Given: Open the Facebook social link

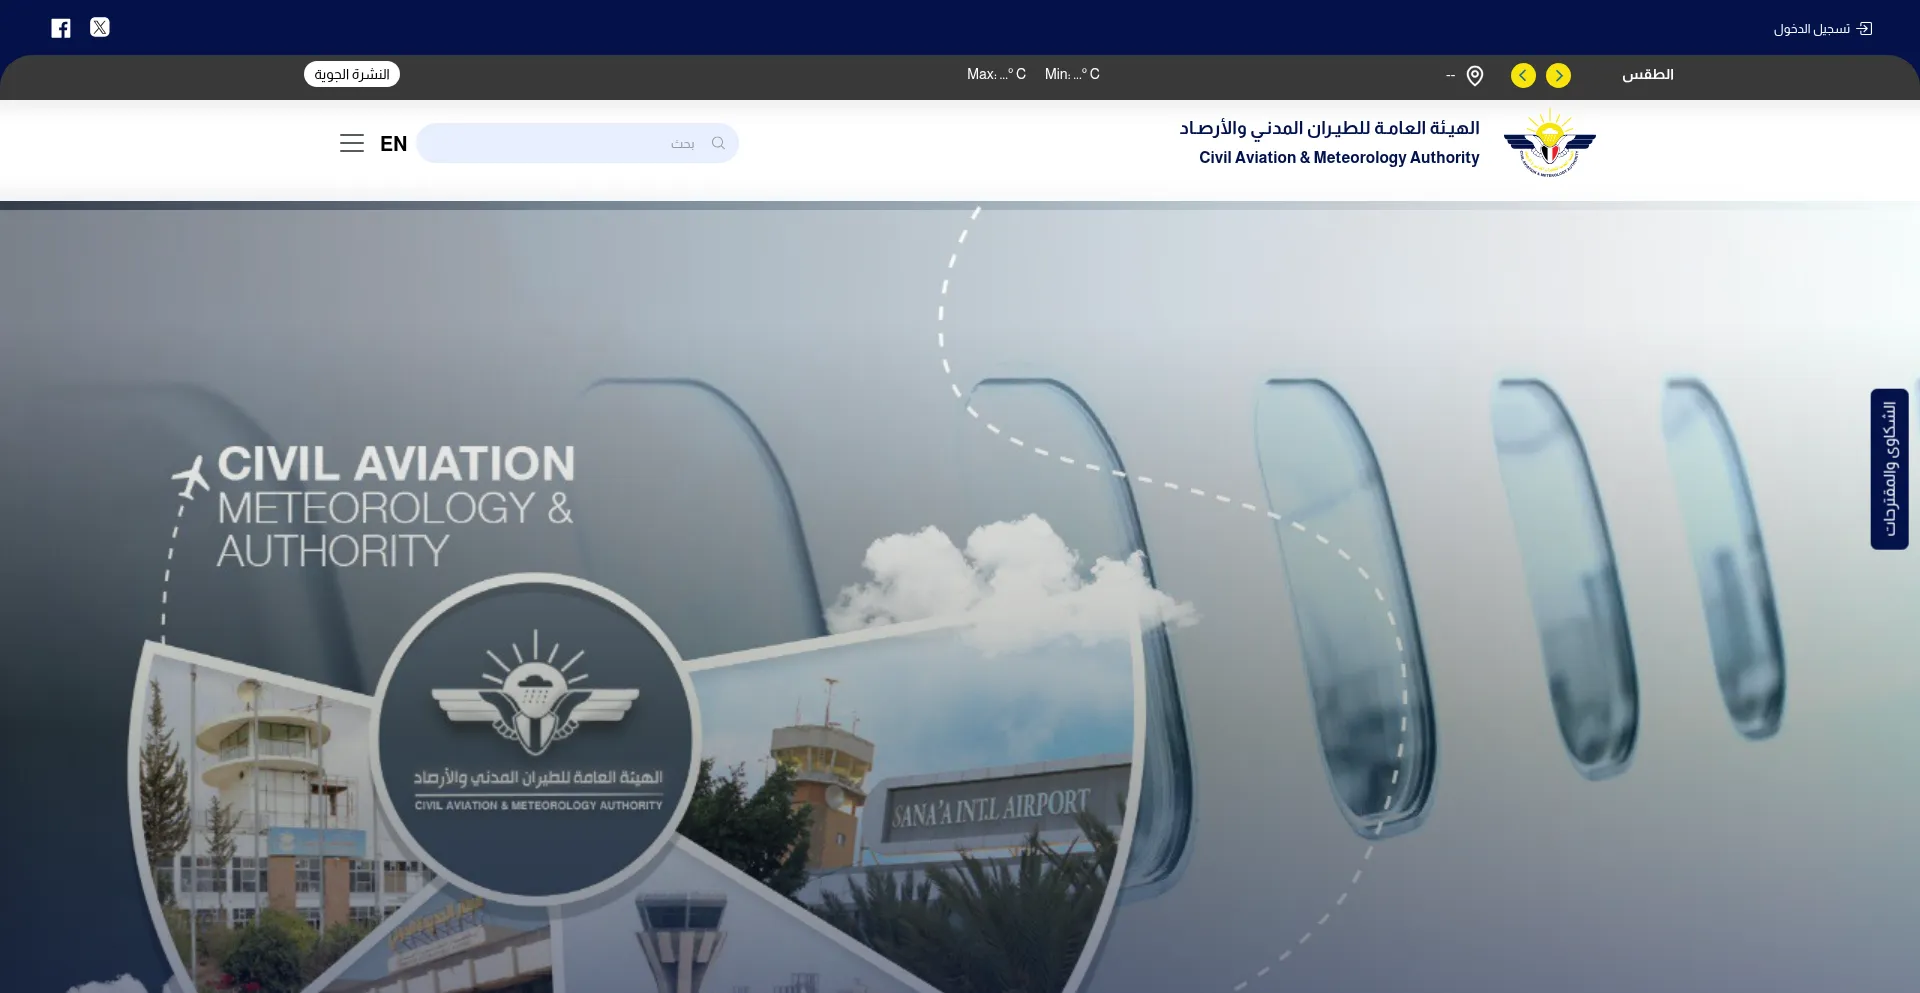Looking at the screenshot, I should 61,28.
